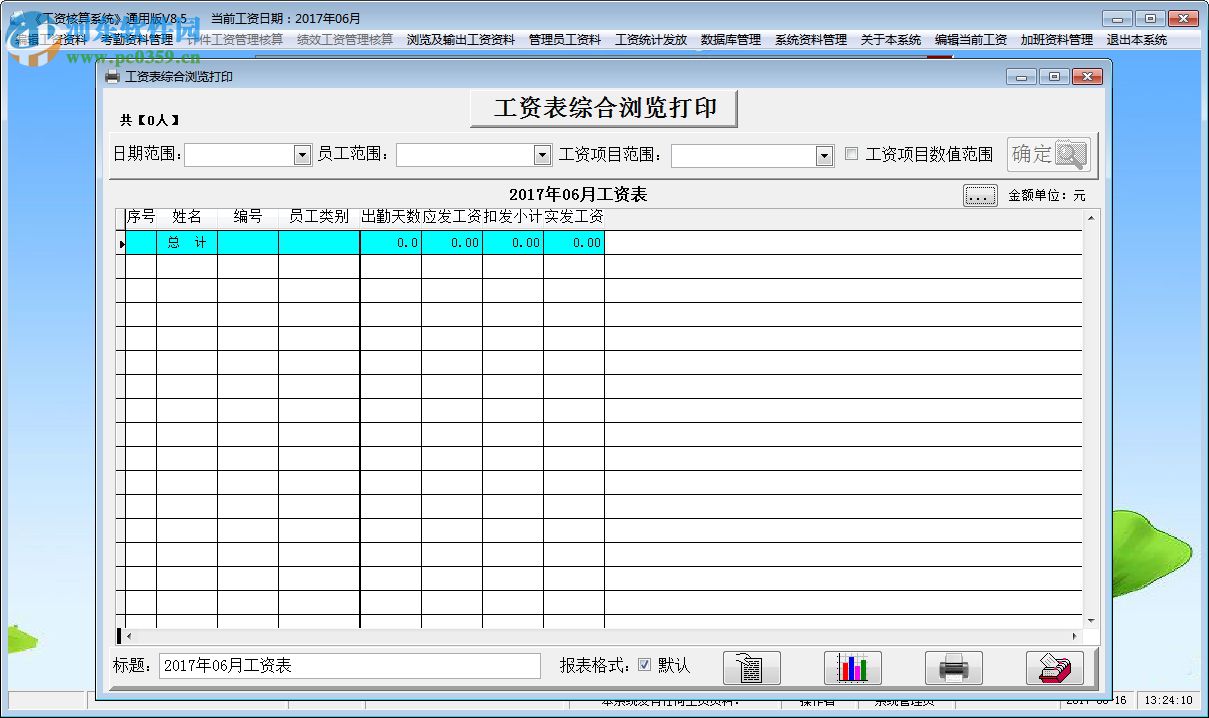Image resolution: width=1209 pixels, height=718 pixels.
Task: Open the 数据库管理 menu
Action: coord(731,40)
